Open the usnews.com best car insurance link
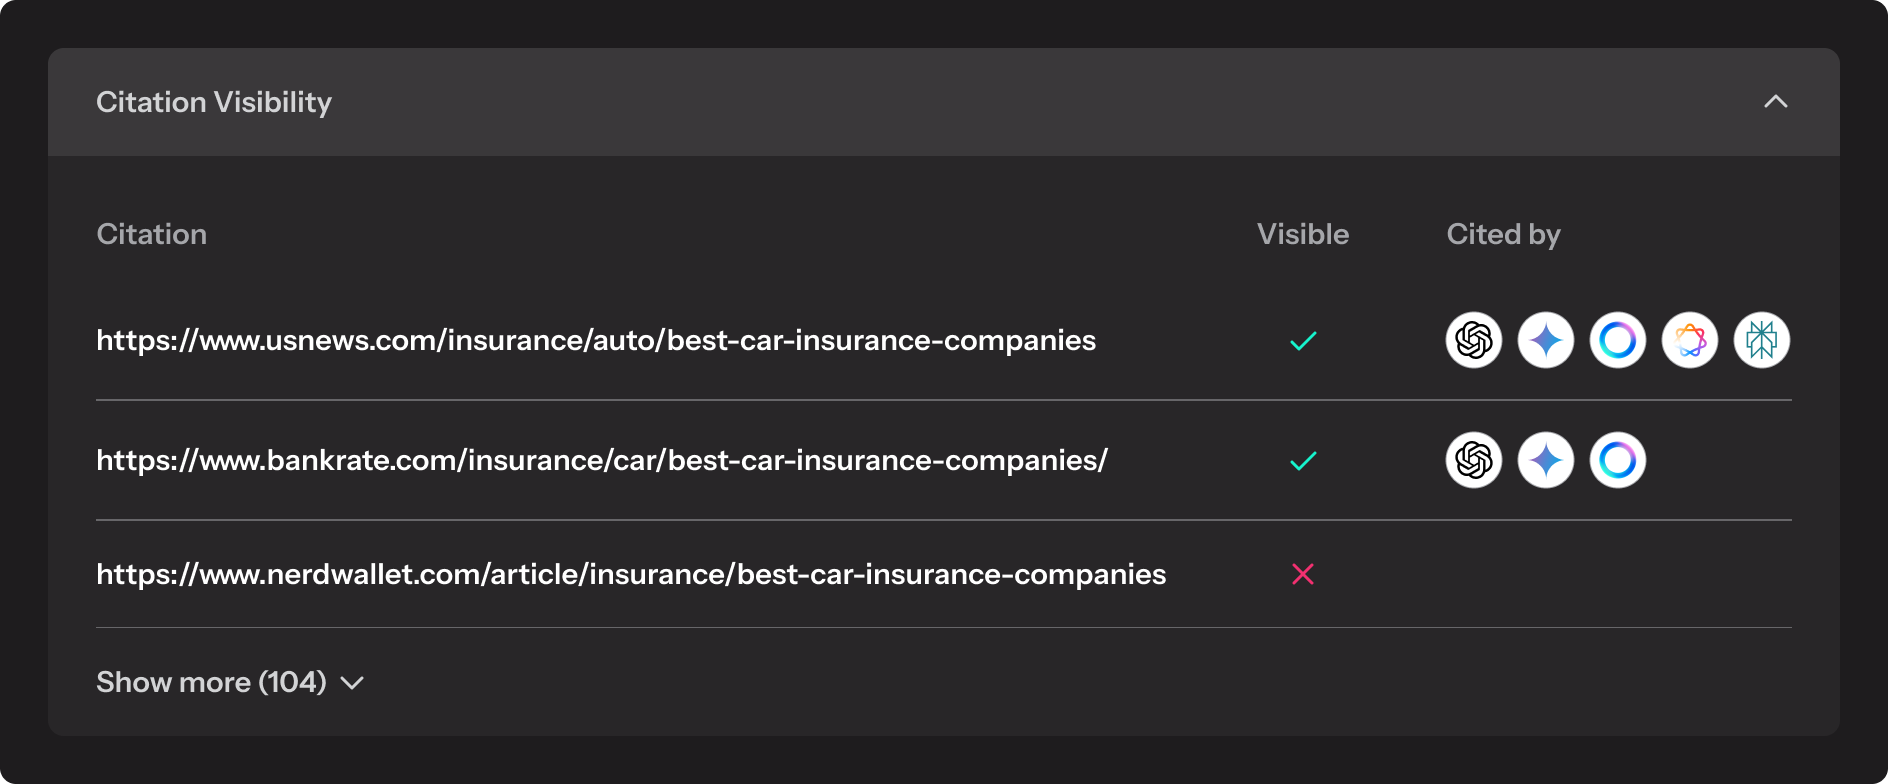The height and width of the screenshot is (784, 1888). pyautogui.click(x=596, y=340)
